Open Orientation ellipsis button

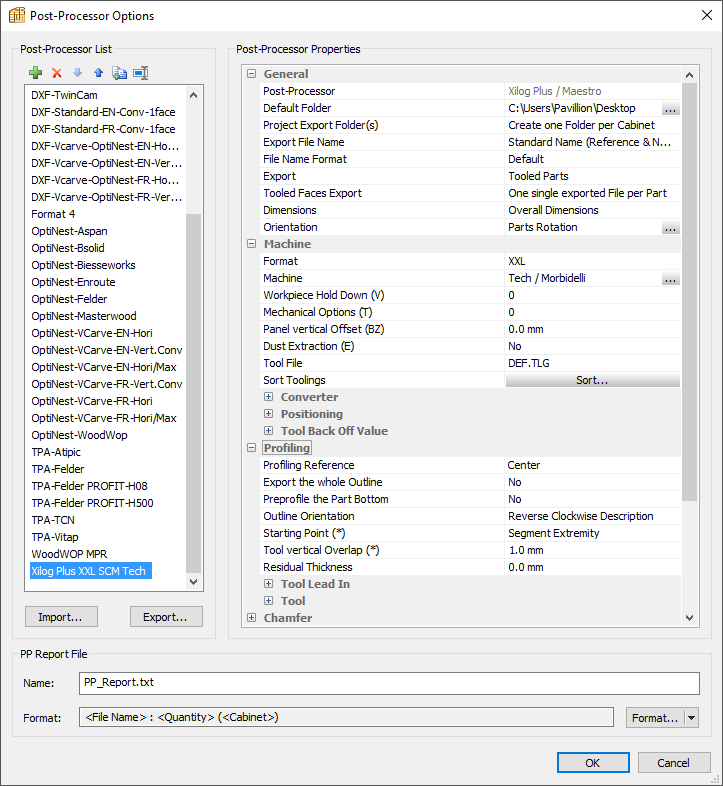click(670, 228)
